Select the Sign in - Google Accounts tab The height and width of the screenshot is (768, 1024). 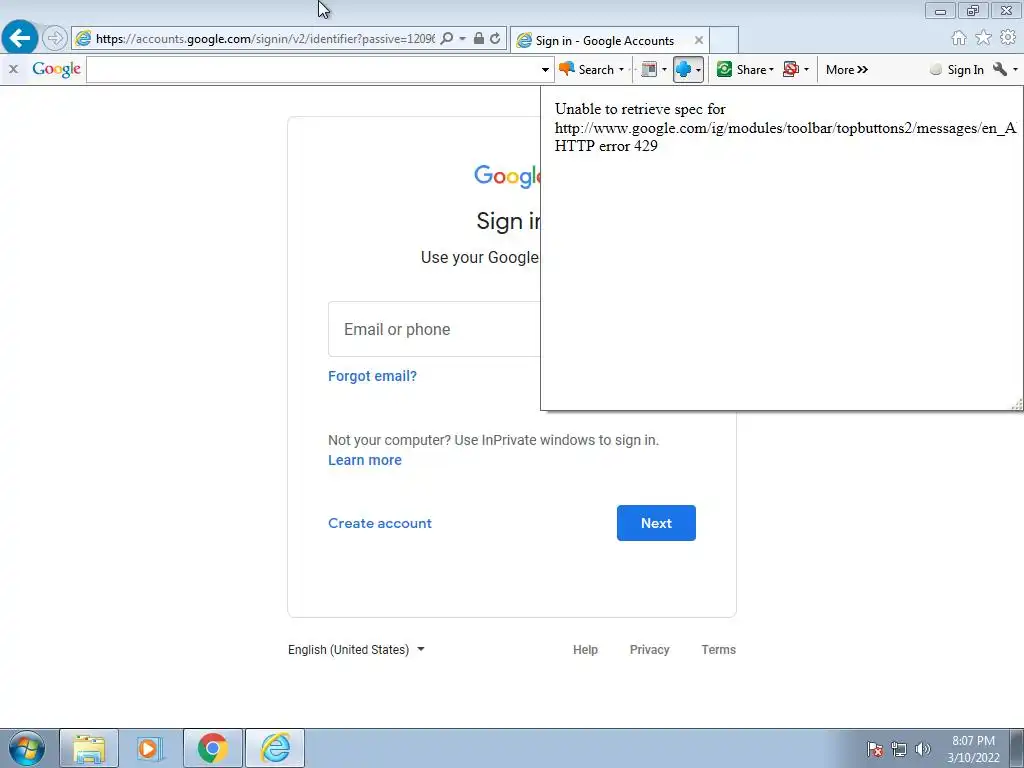pyautogui.click(x=604, y=40)
